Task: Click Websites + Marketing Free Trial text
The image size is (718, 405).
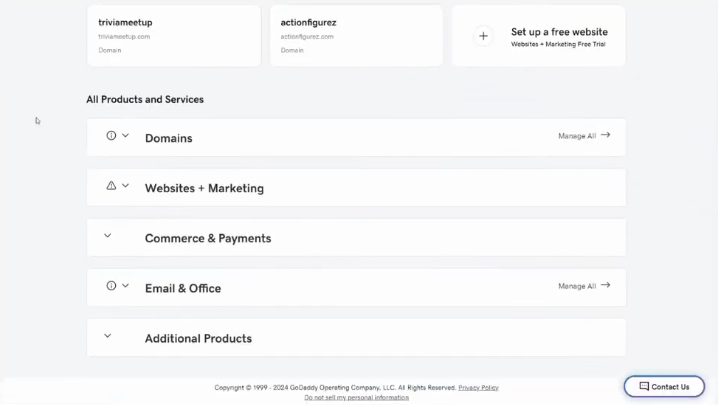Action: (558, 44)
